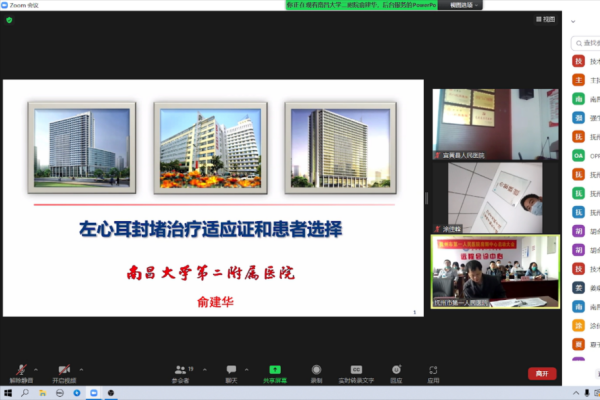Show hidden system tray icons
Screen dimensions: 600x400
pos(576,393)
